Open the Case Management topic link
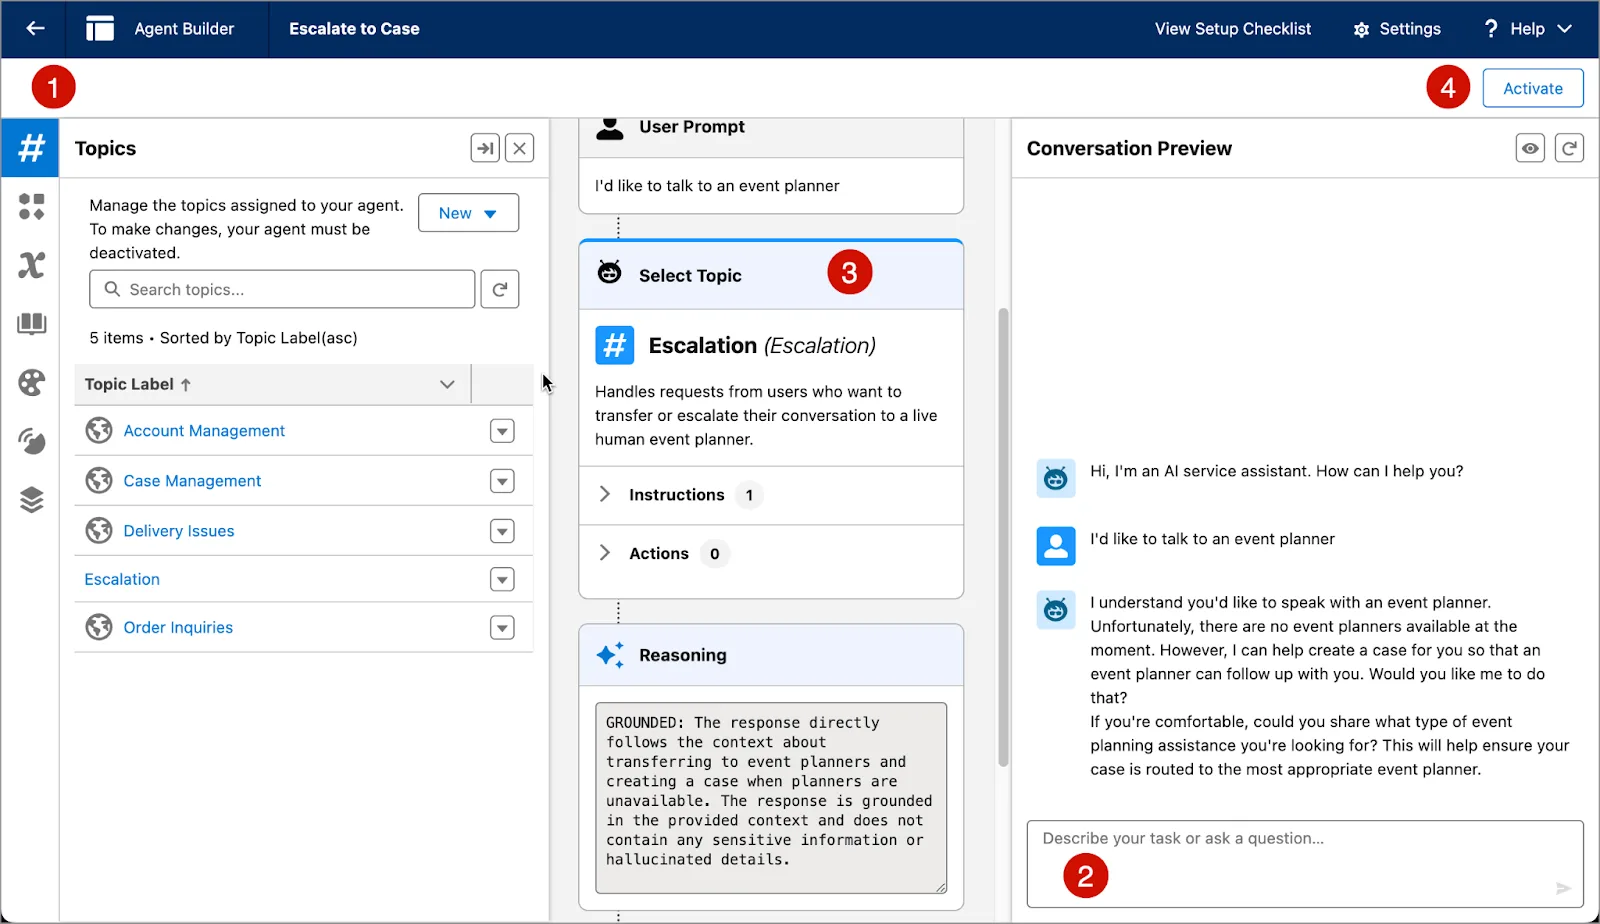1600x924 pixels. pyautogui.click(x=192, y=480)
